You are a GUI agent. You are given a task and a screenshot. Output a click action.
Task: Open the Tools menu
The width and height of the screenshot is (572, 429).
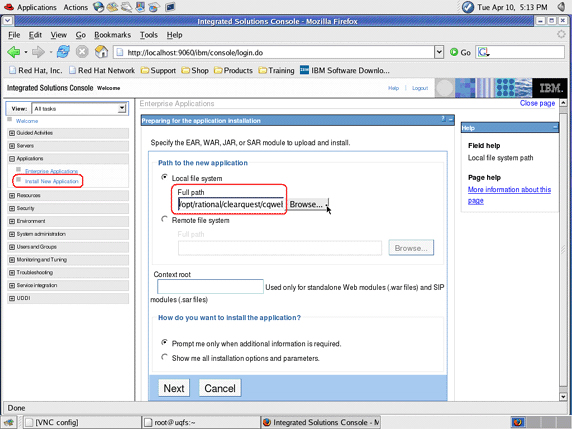point(149,35)
